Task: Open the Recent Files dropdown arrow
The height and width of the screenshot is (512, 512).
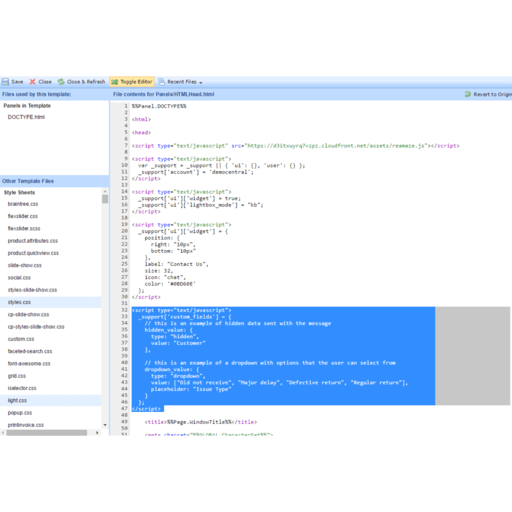Action: (201, 82)
